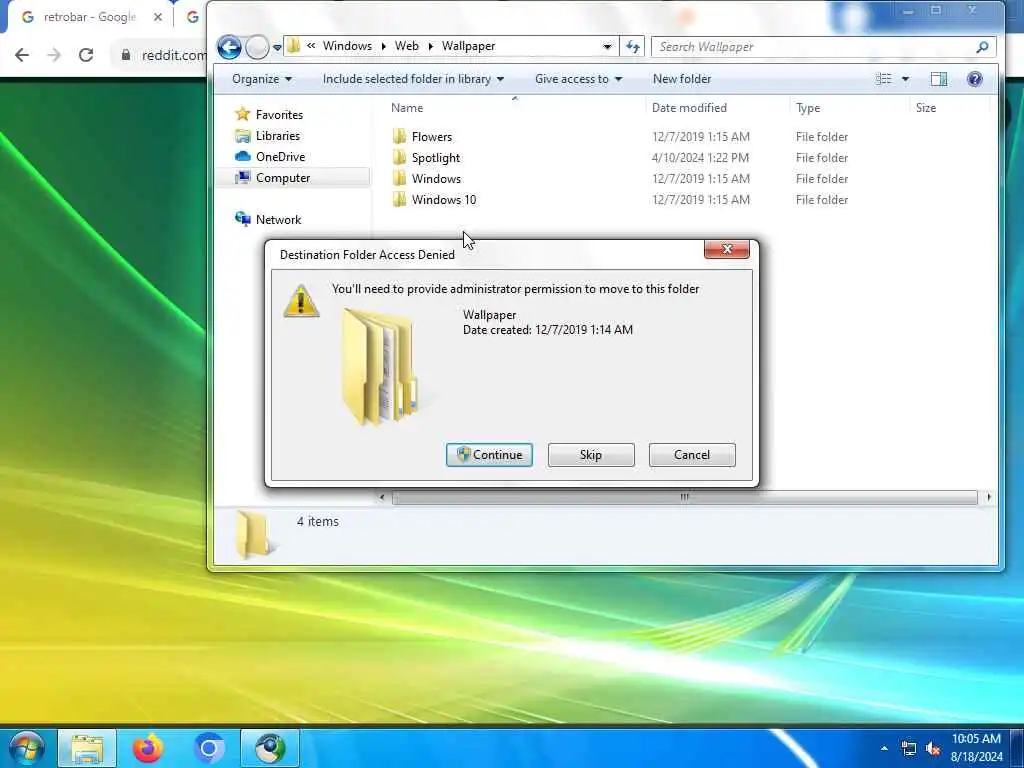1024x768 pixels.
Task: Toggle the preview pane icon
Action: click(938, 79)
